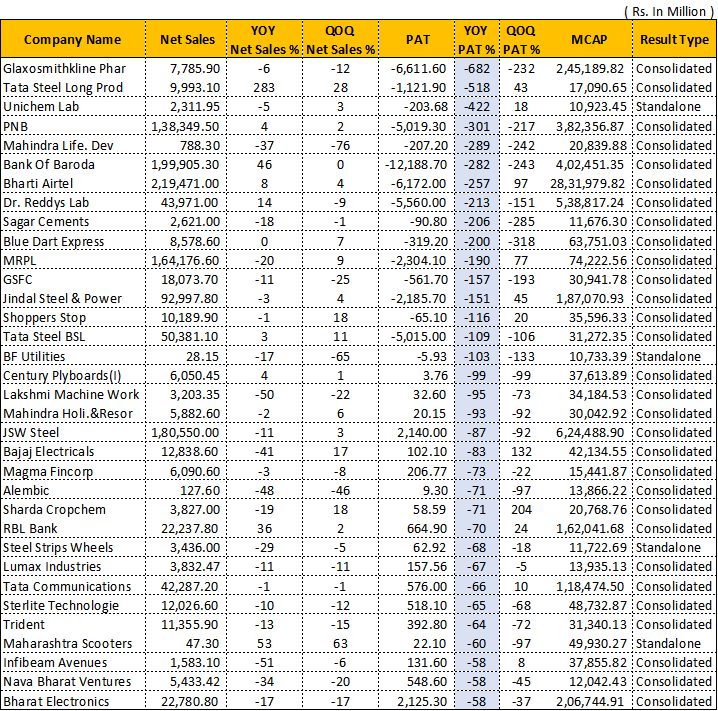Click Standalone in BF Utilities row
Viewport: 718px width, 711px height.
(x=668, y=357)
